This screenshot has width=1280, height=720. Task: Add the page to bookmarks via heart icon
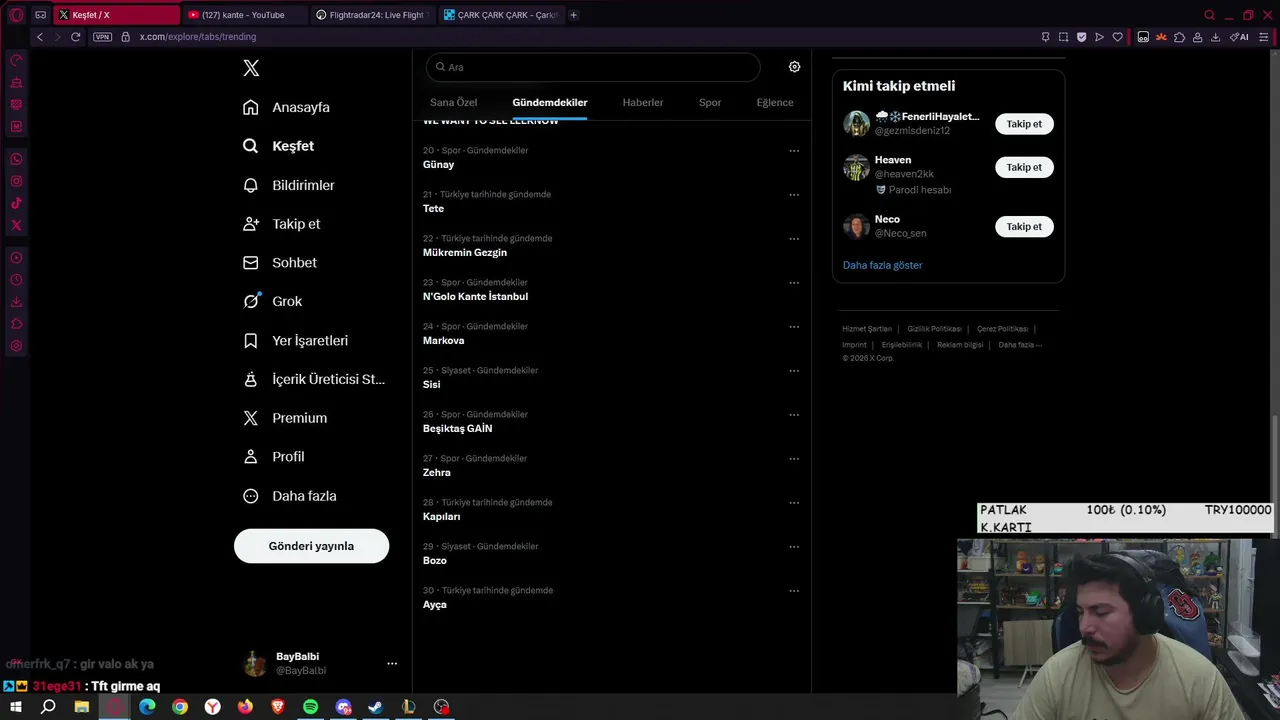(x=1117, y=37)
